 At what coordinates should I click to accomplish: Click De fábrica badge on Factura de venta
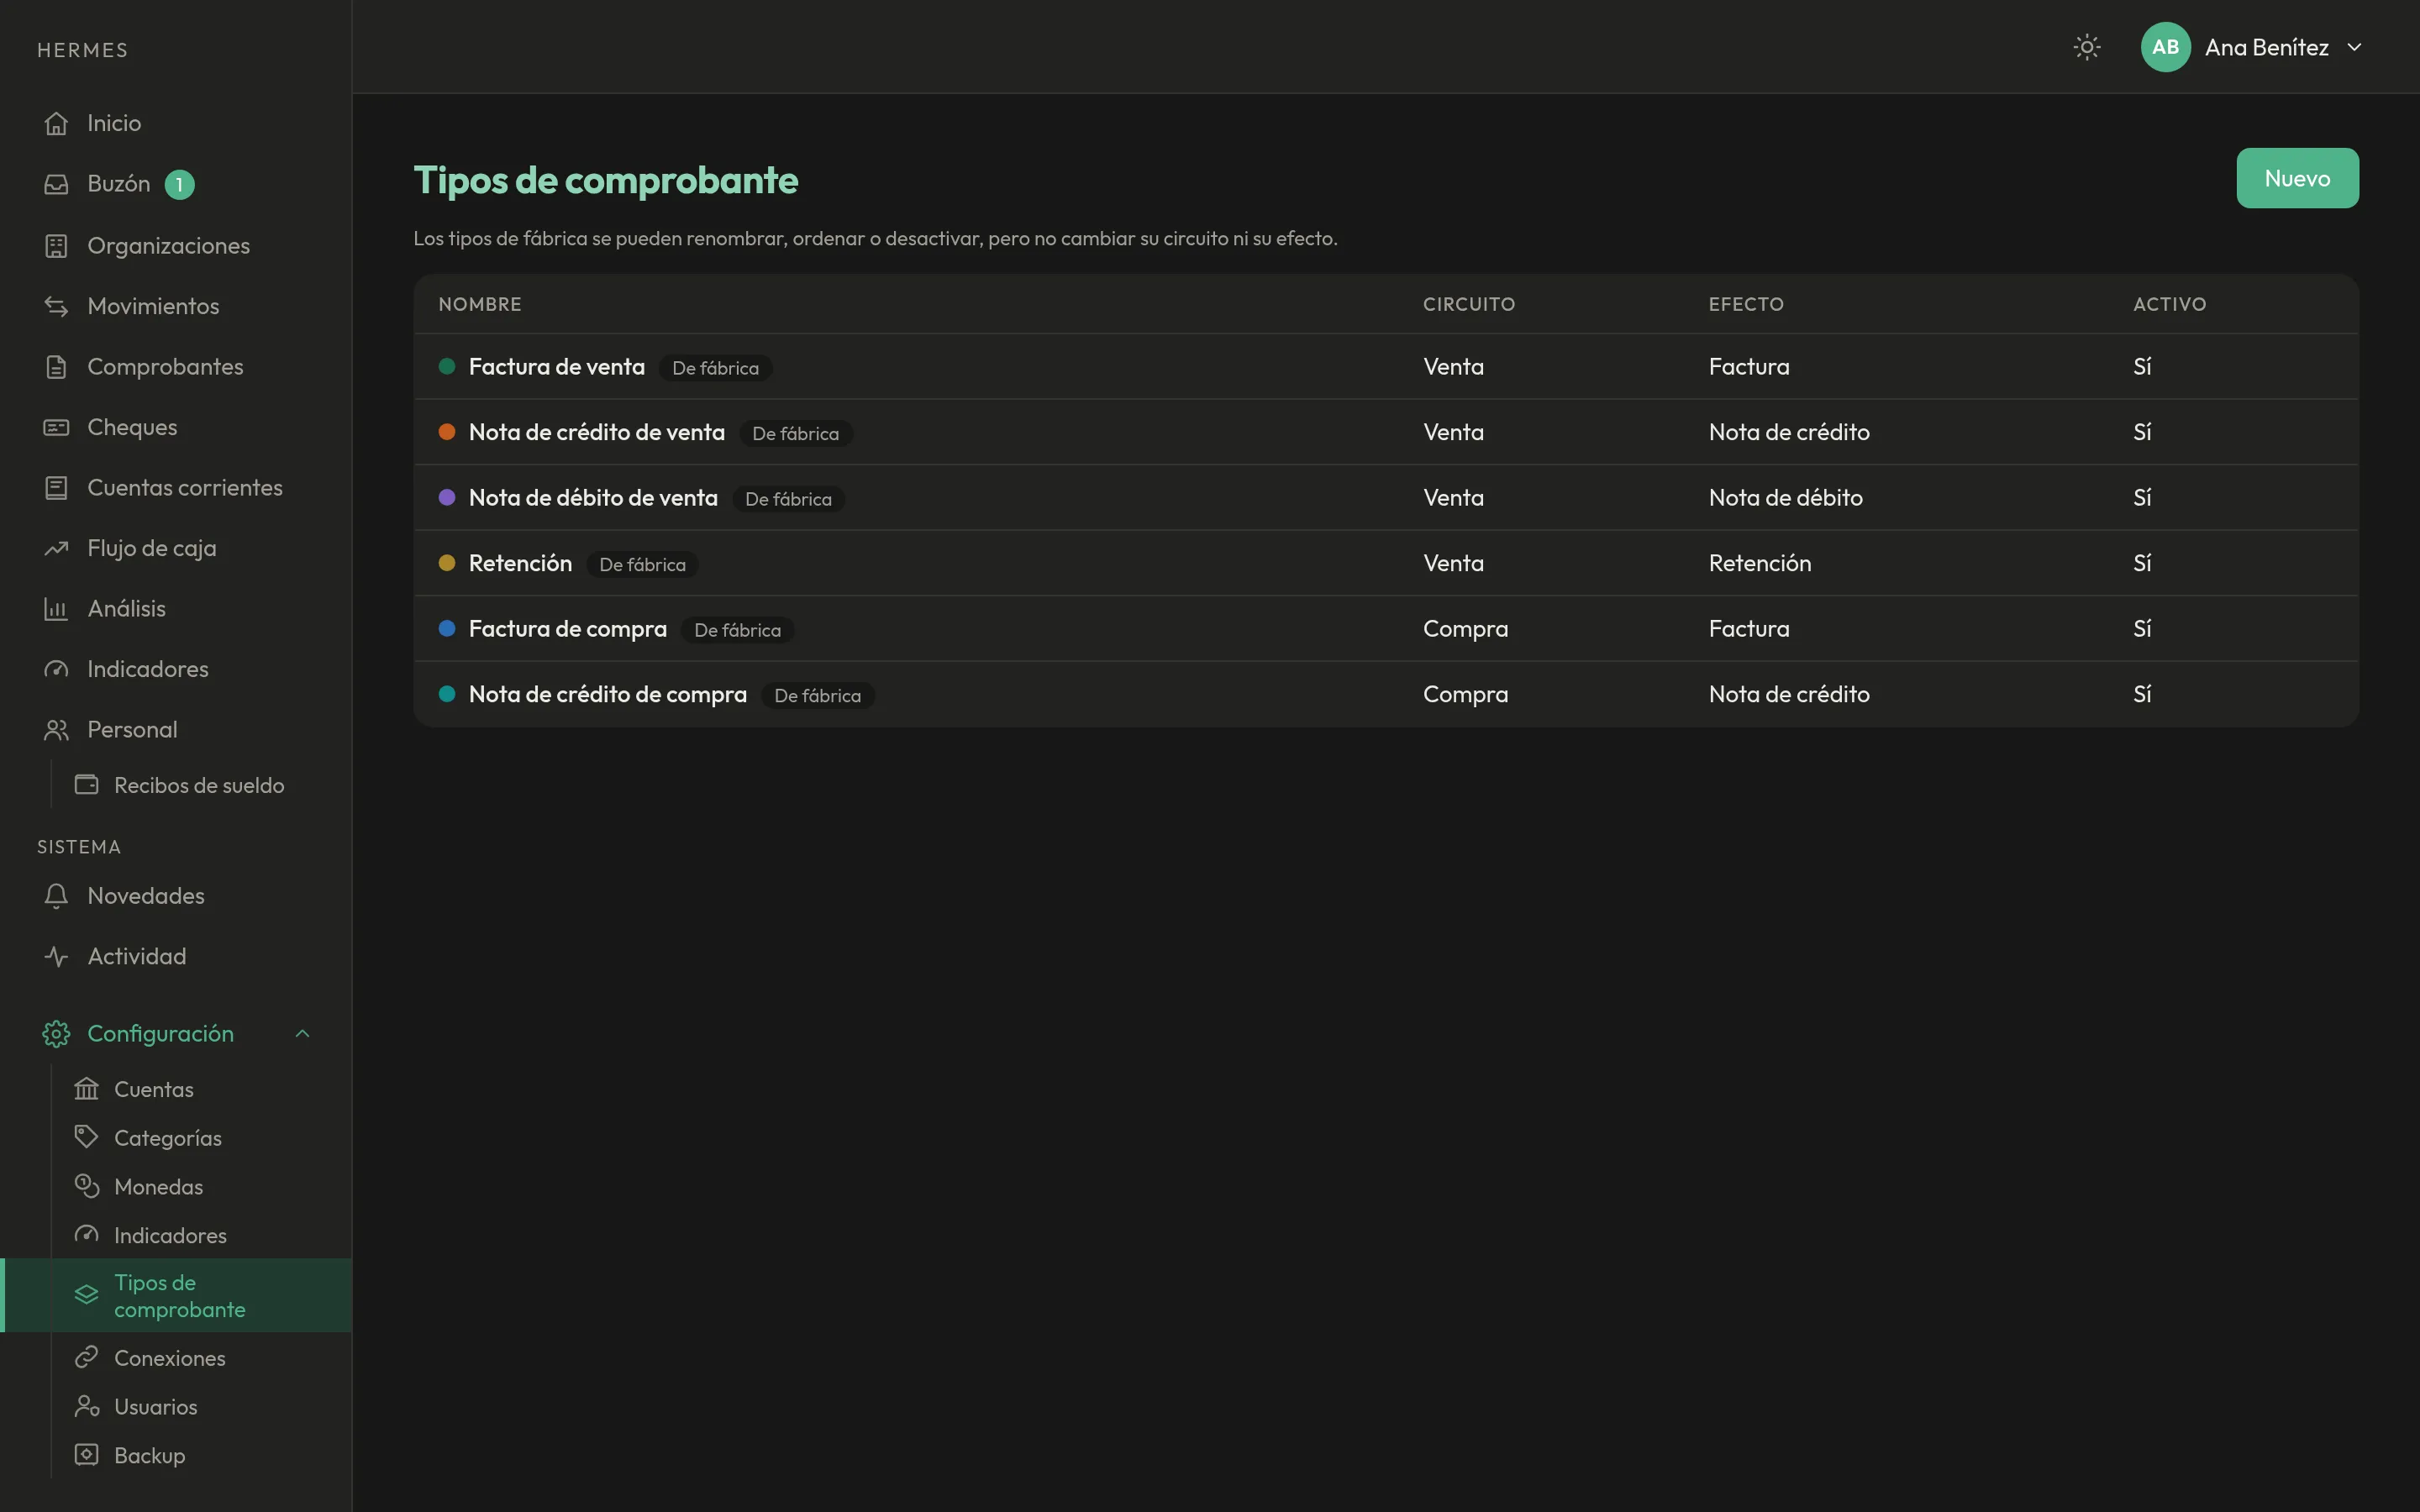[x=715, y=368]
